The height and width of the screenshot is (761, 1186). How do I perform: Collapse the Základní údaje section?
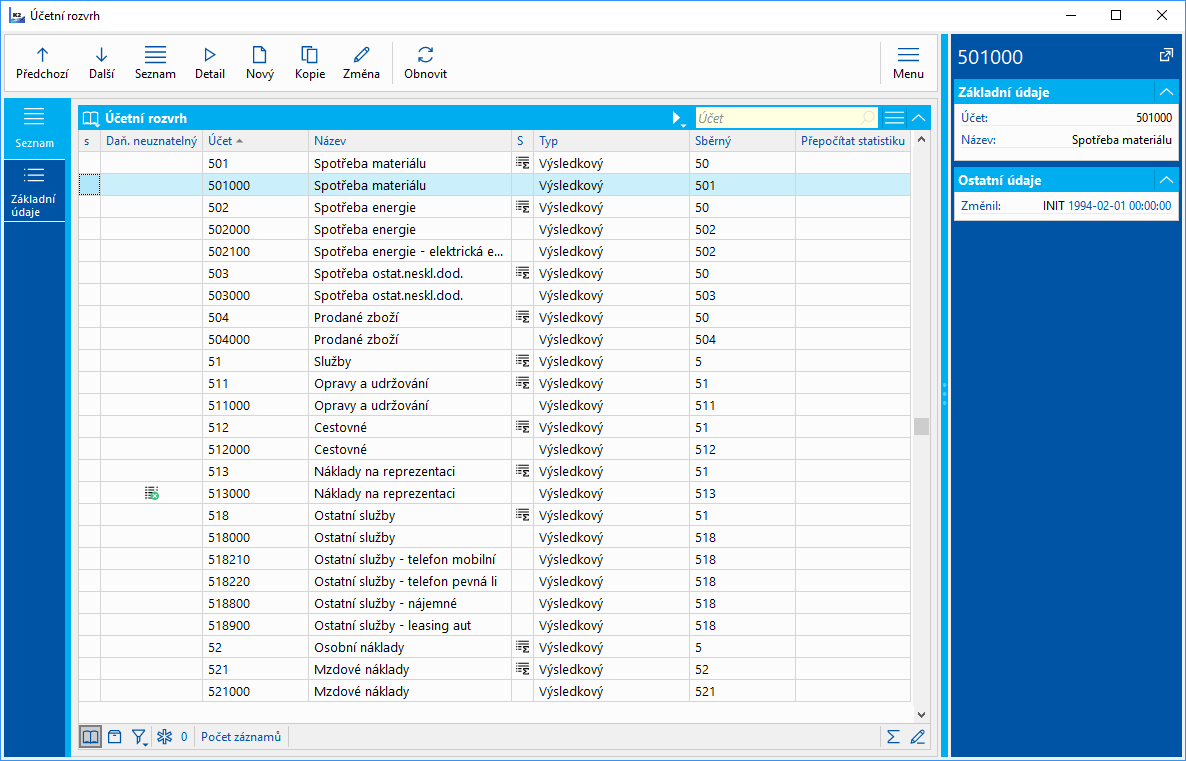click(x=1166, y=92)
